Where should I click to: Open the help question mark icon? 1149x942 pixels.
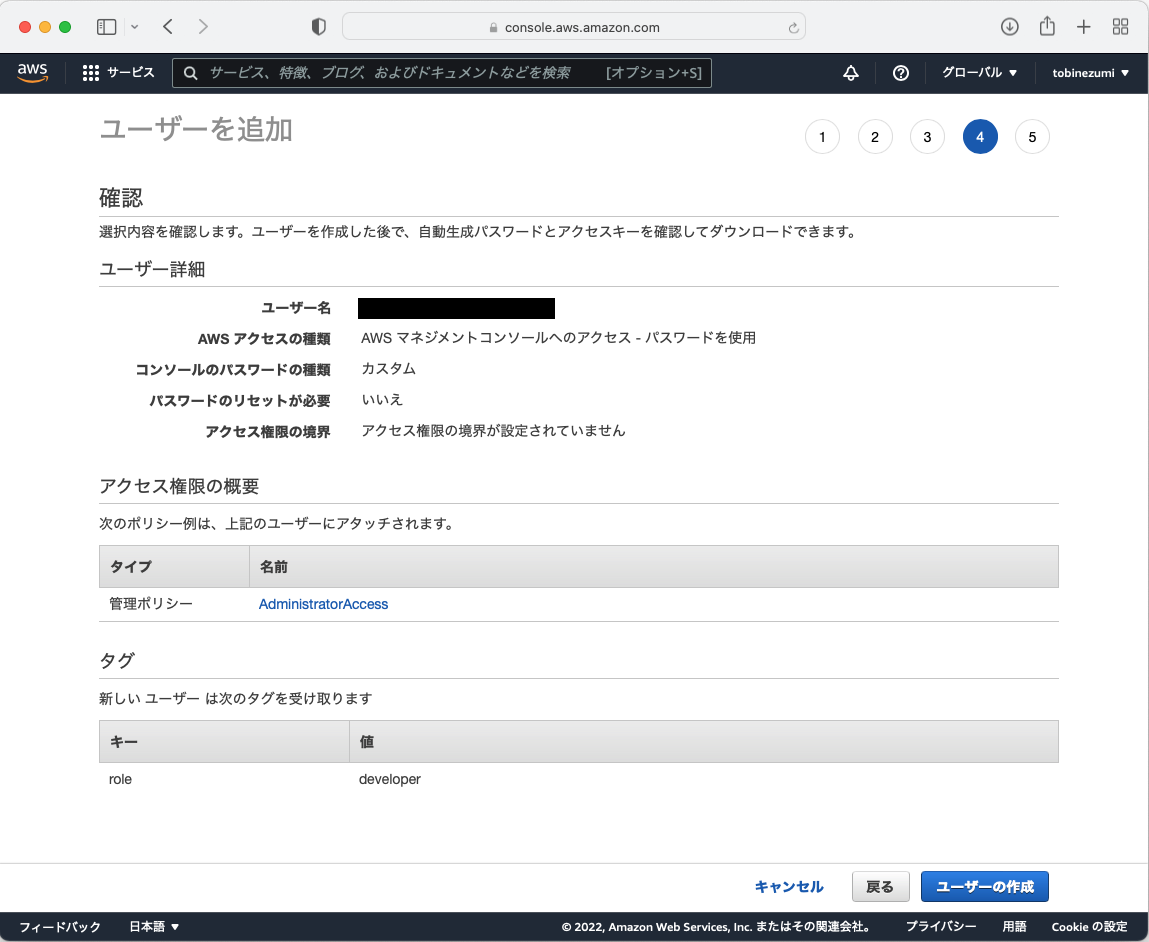click(x=901, y=73)
